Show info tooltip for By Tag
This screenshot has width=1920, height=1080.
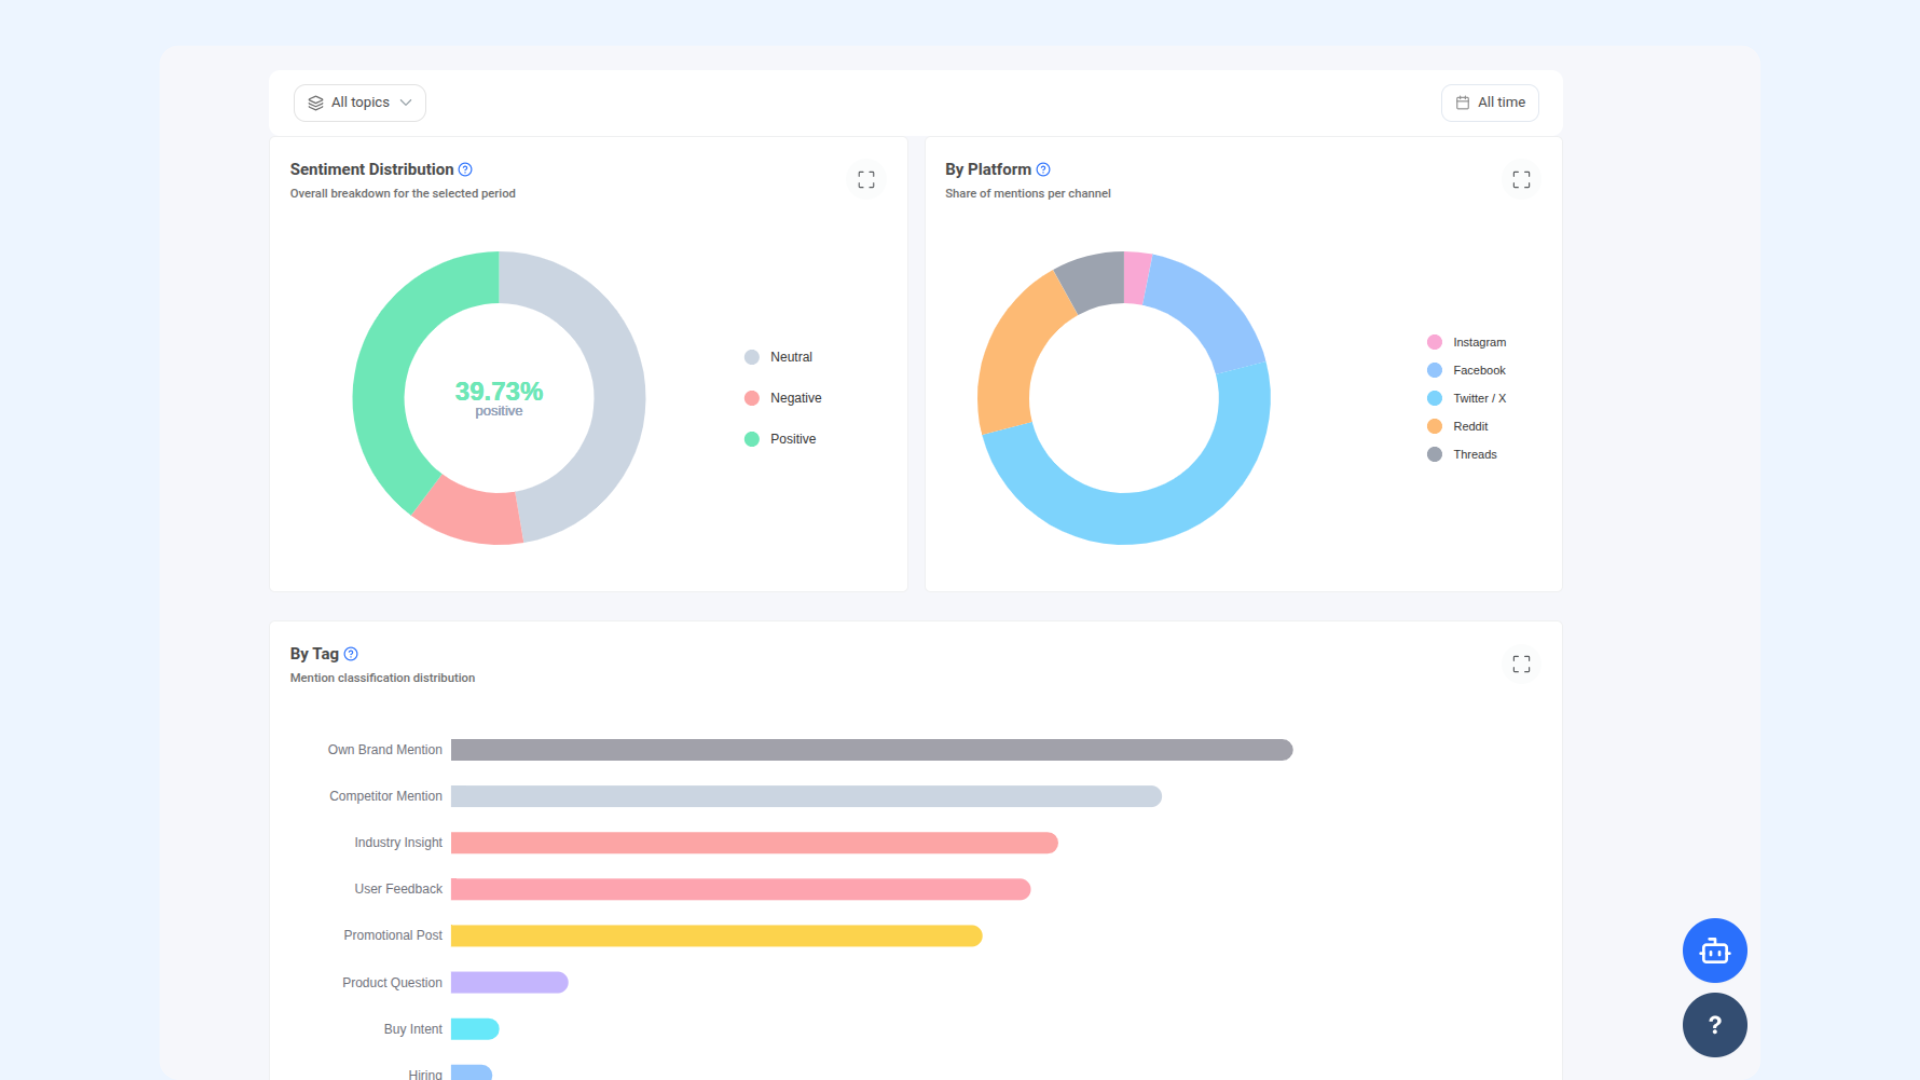click(351, 654)
